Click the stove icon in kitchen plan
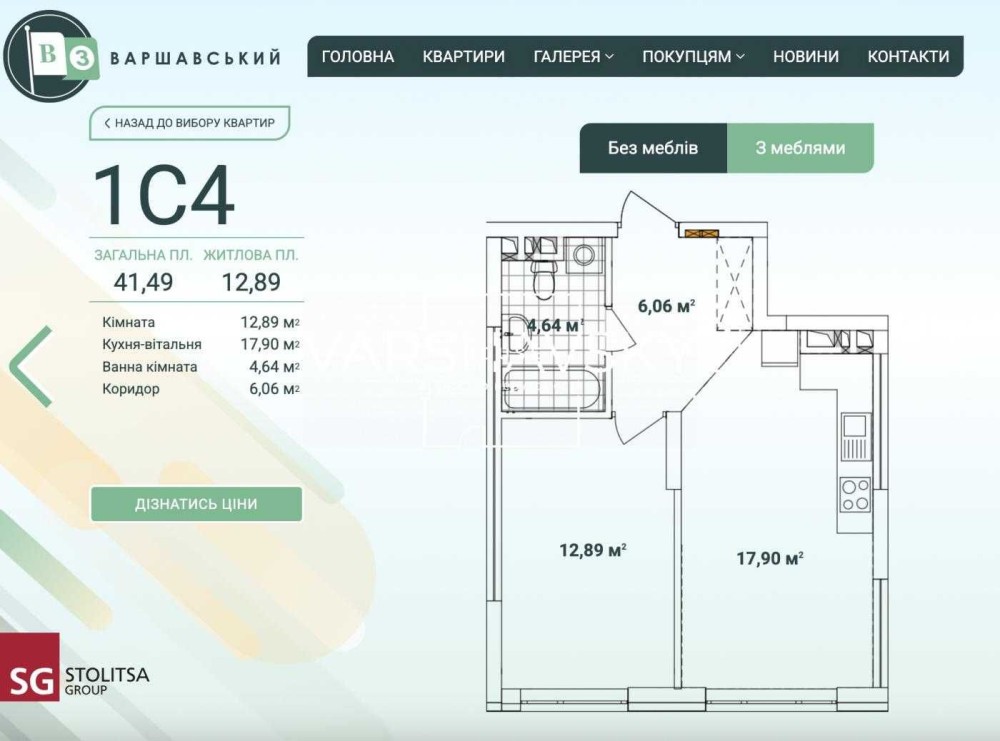1000x741 pixels. (854, 495)
